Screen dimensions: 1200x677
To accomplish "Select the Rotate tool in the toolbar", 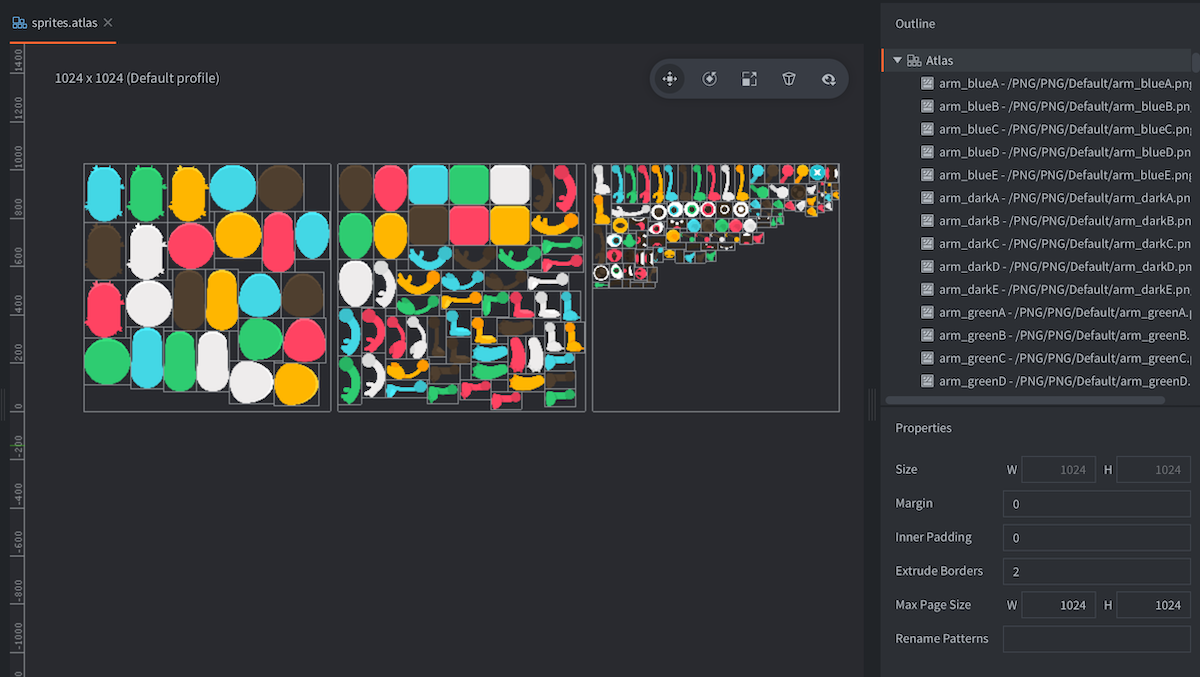I will coord(709,78).
